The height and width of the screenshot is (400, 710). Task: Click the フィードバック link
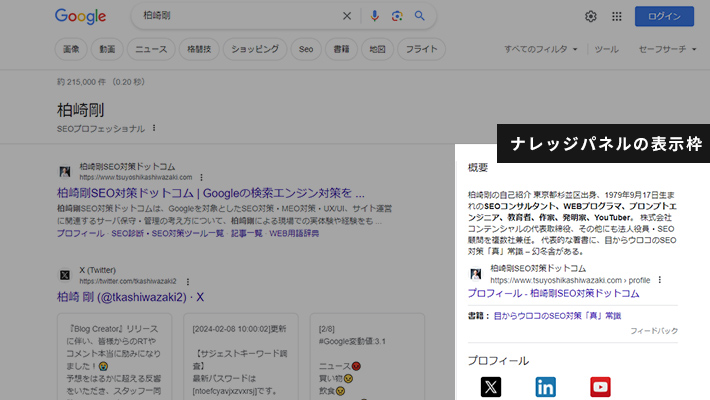pyautogui.click(x=654, y=331)
